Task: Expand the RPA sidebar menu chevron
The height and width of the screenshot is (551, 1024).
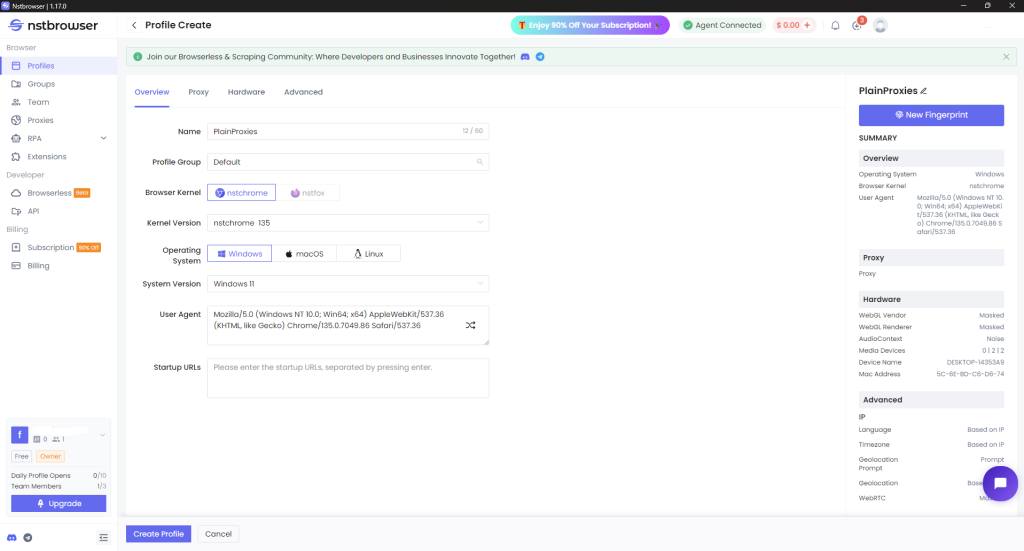Action: coord(103,138)
